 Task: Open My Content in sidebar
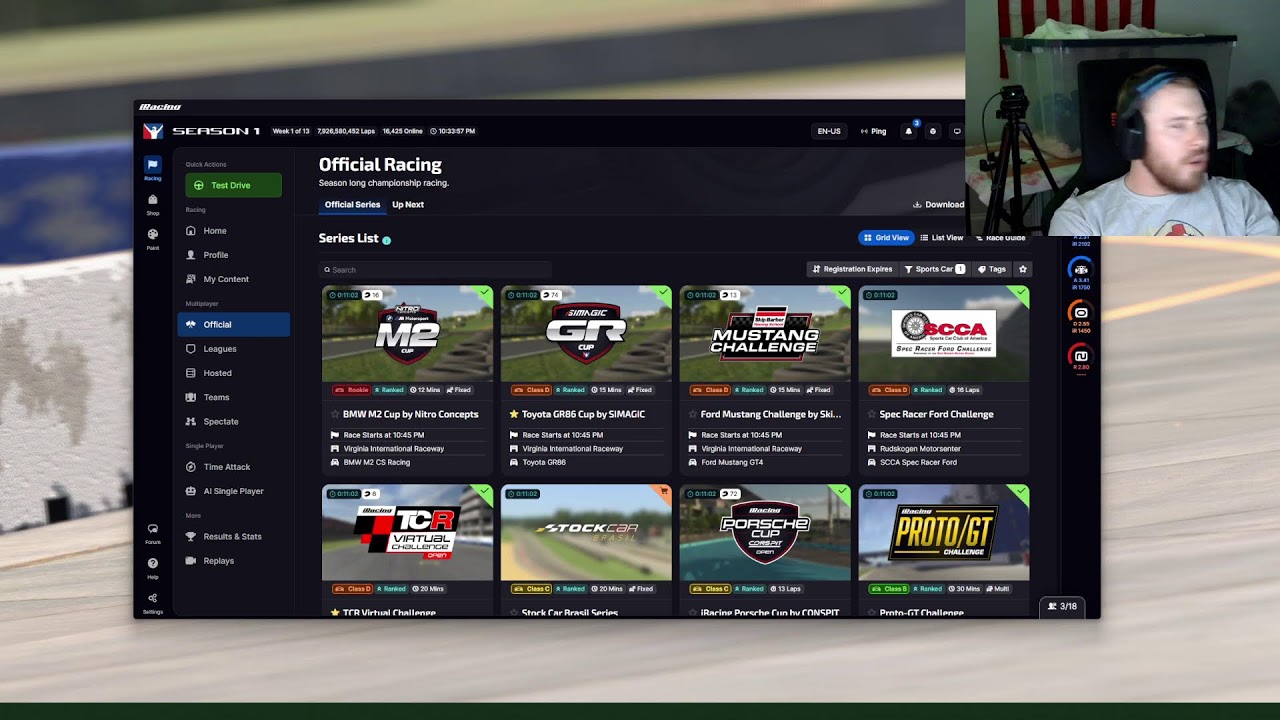[233, 279]
